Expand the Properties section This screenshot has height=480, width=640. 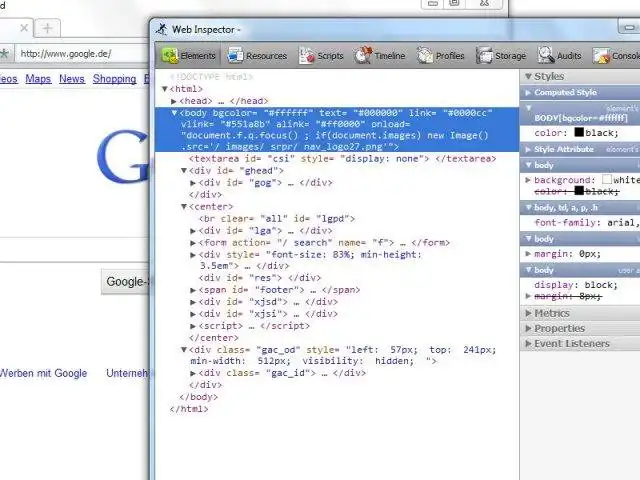(x=529, y=328)
